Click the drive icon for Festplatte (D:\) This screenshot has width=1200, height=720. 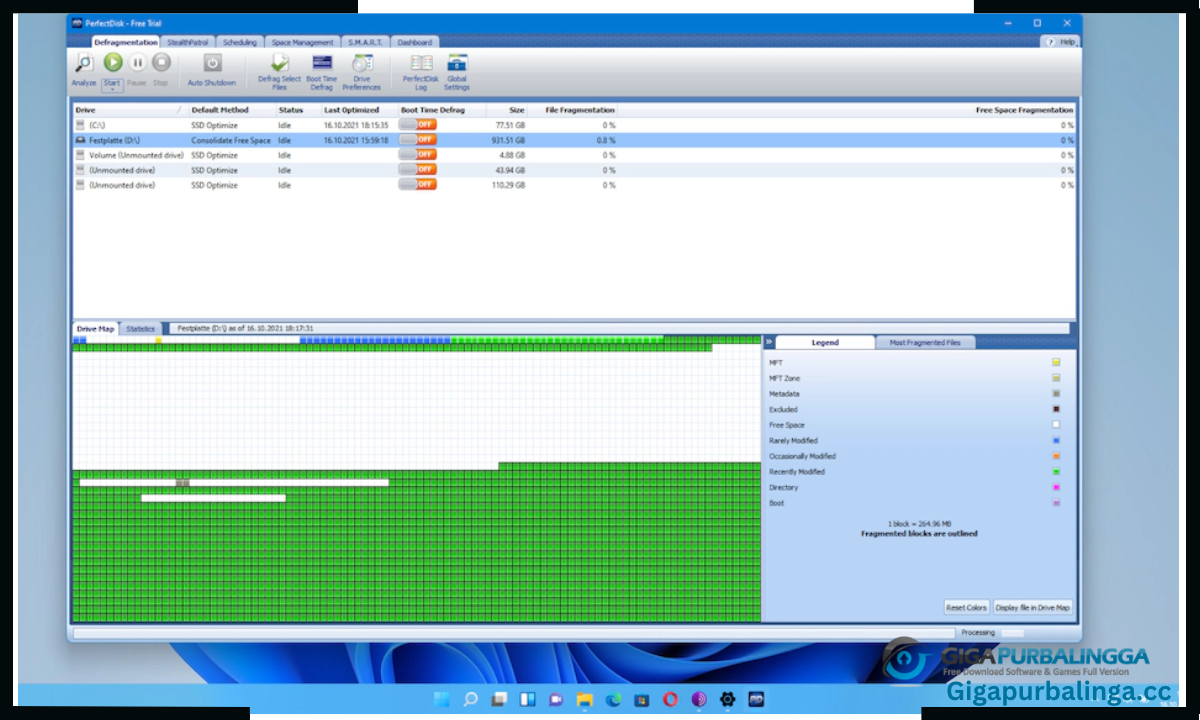pyautogui.click(x=80, y=140)
